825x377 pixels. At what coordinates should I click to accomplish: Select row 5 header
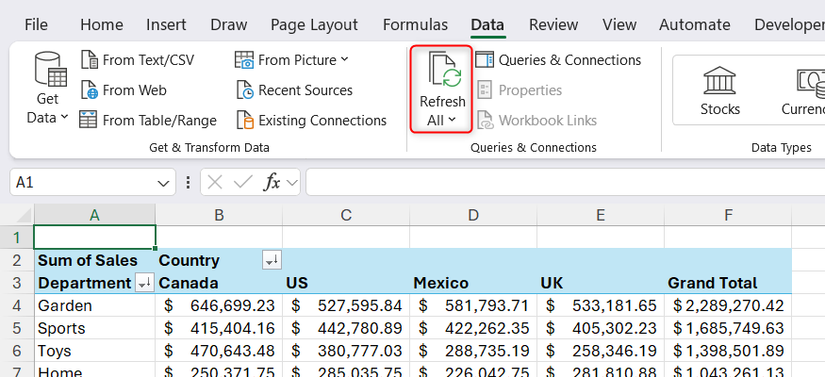pos(17,328)
